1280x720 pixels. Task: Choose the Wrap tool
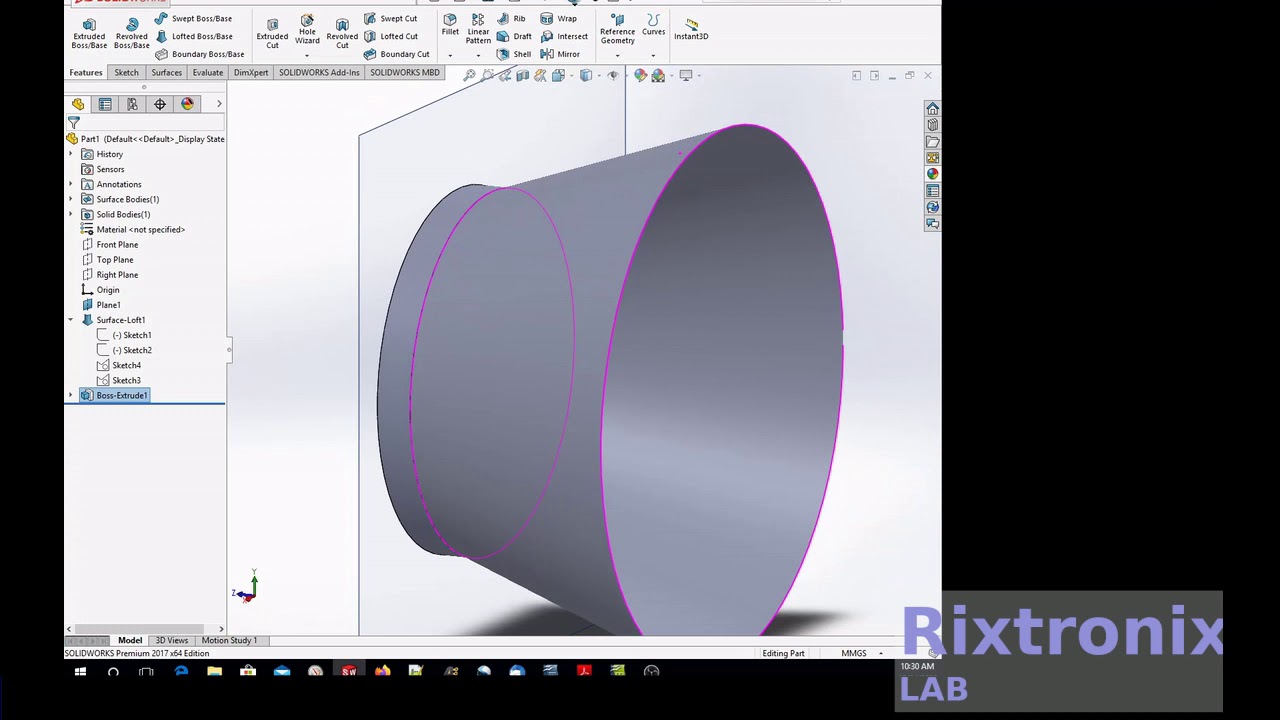pos(559,18)
